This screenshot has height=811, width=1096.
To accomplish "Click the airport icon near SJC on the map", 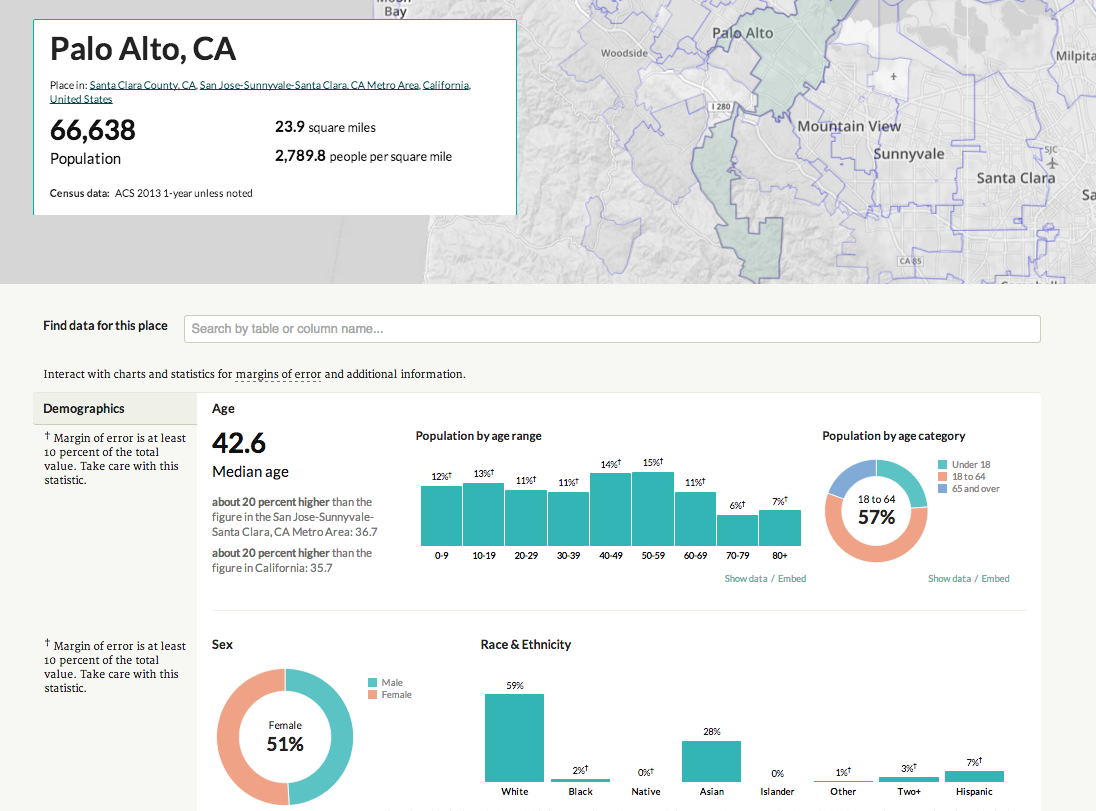I will tap(1052, 164).
